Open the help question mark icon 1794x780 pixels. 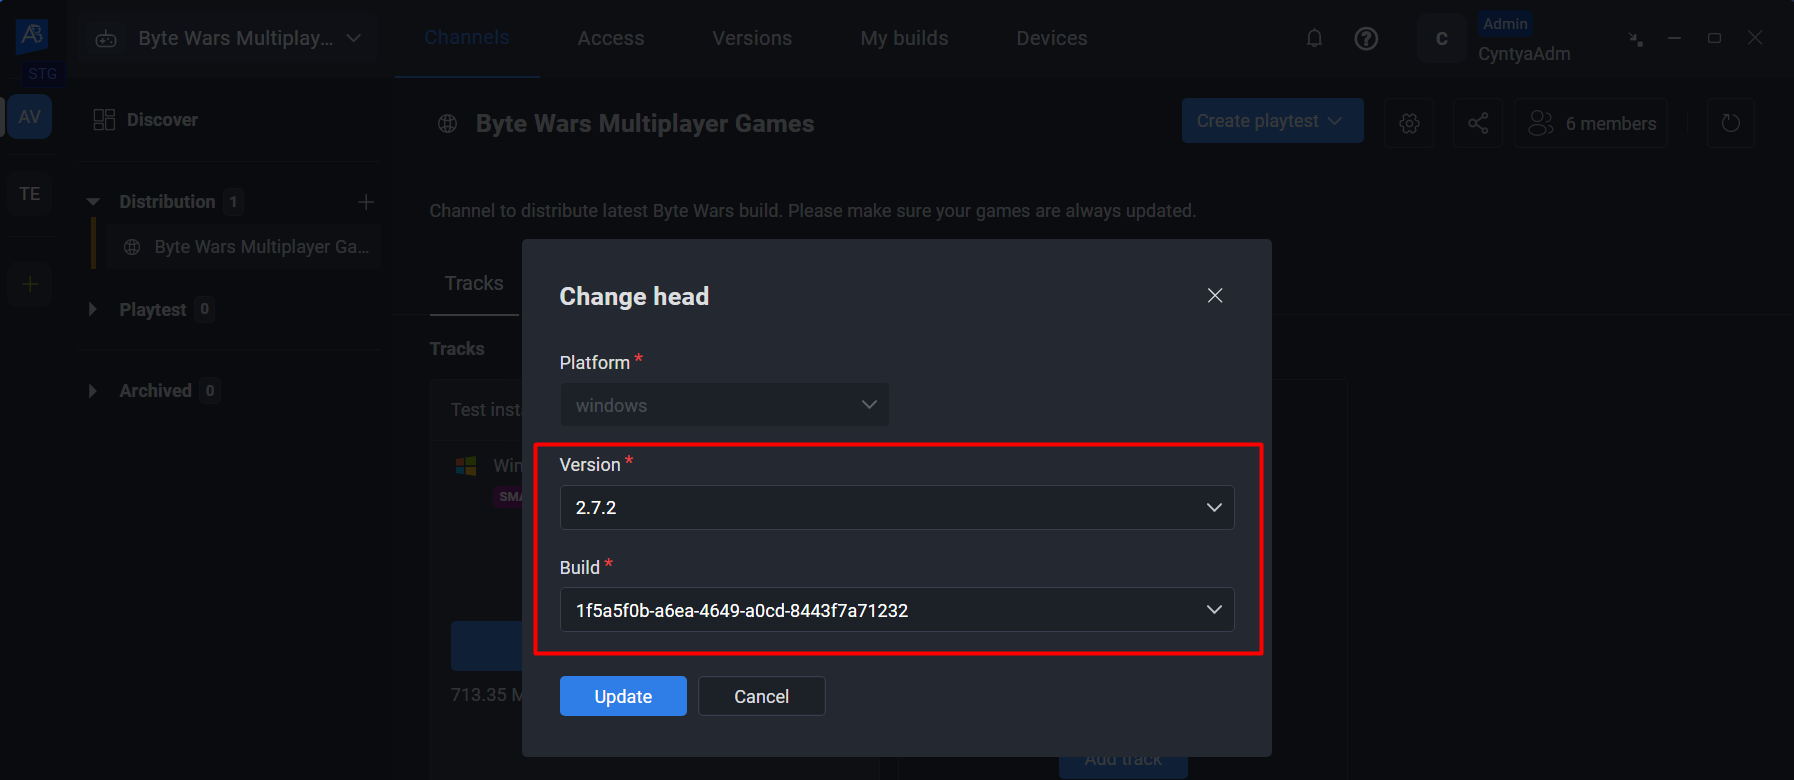(x=1366, y=38)
